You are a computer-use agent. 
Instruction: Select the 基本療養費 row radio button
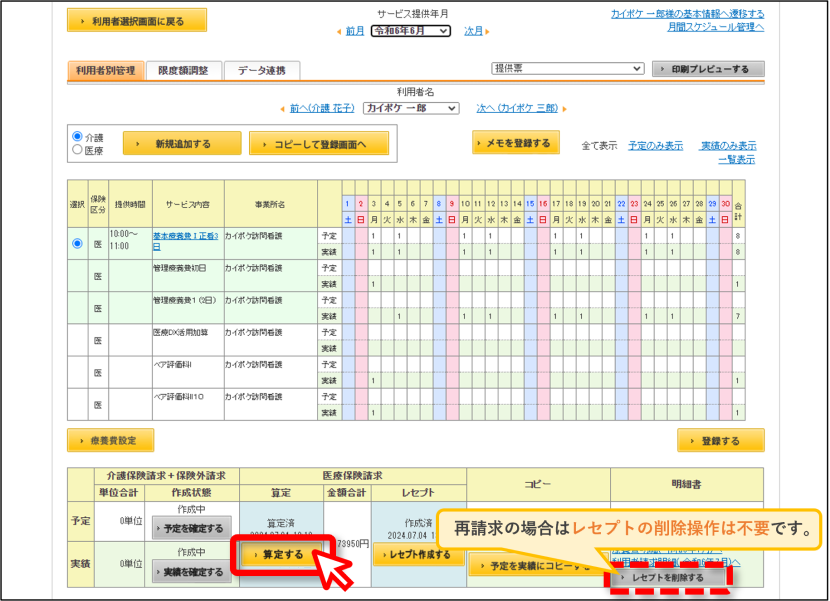point(77,244)
